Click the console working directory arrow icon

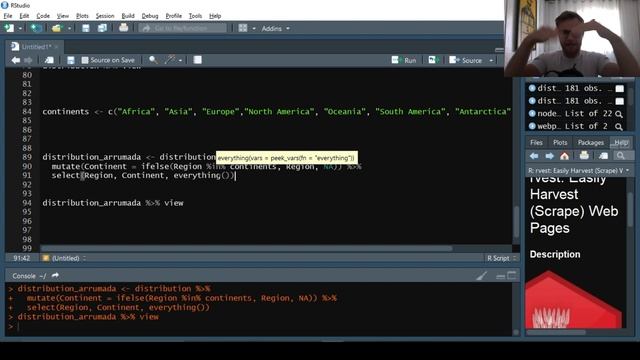coord(55,276)
